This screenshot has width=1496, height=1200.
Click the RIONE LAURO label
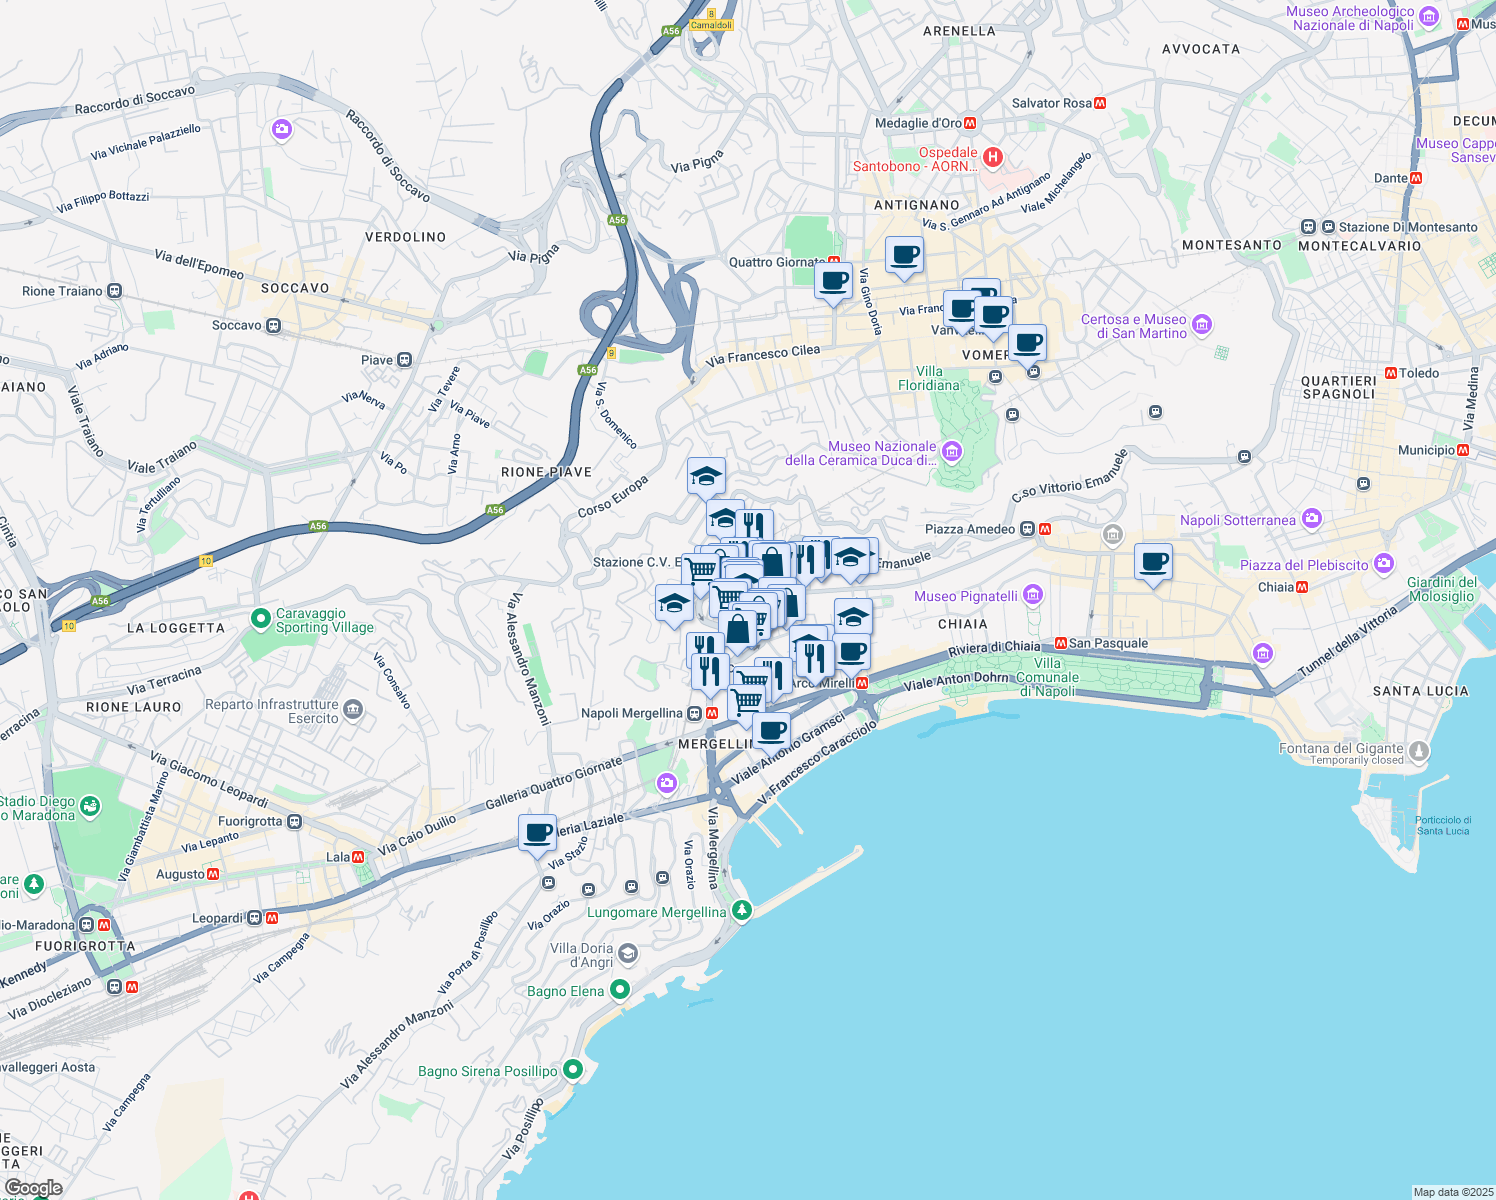click(x=134, y=707)
